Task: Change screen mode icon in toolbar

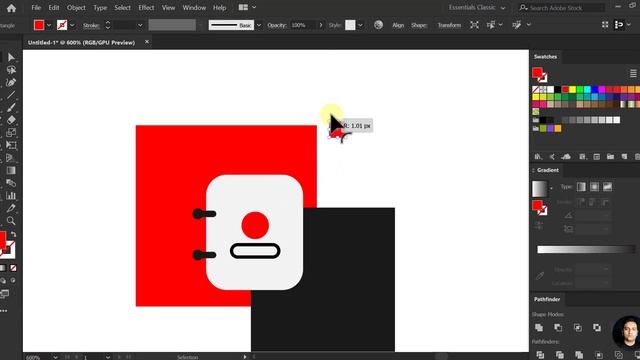Action: (x=4, y=294)
